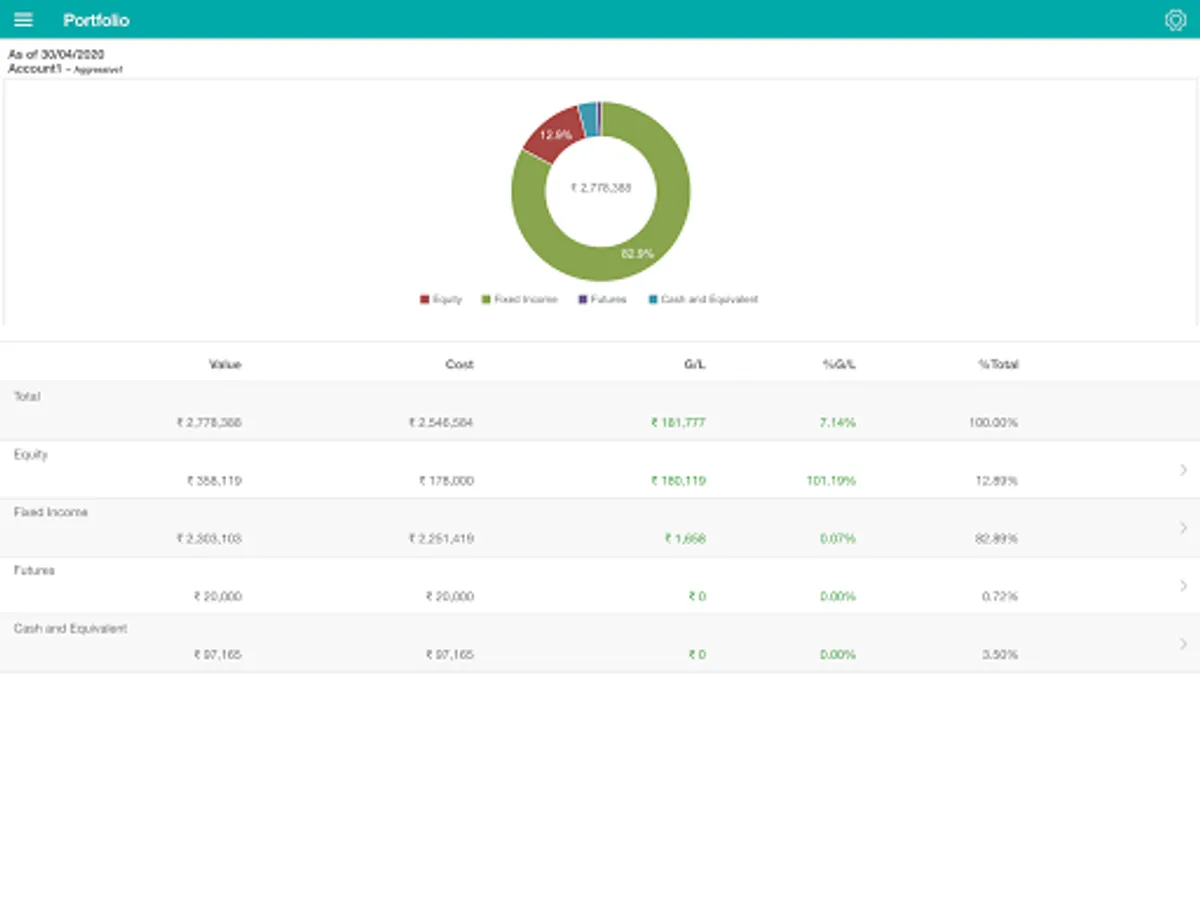The height and width of the screenshot is (900, 1200).
Task: Select the Cash and Equivalent row label
Action: tap(70, 628)
